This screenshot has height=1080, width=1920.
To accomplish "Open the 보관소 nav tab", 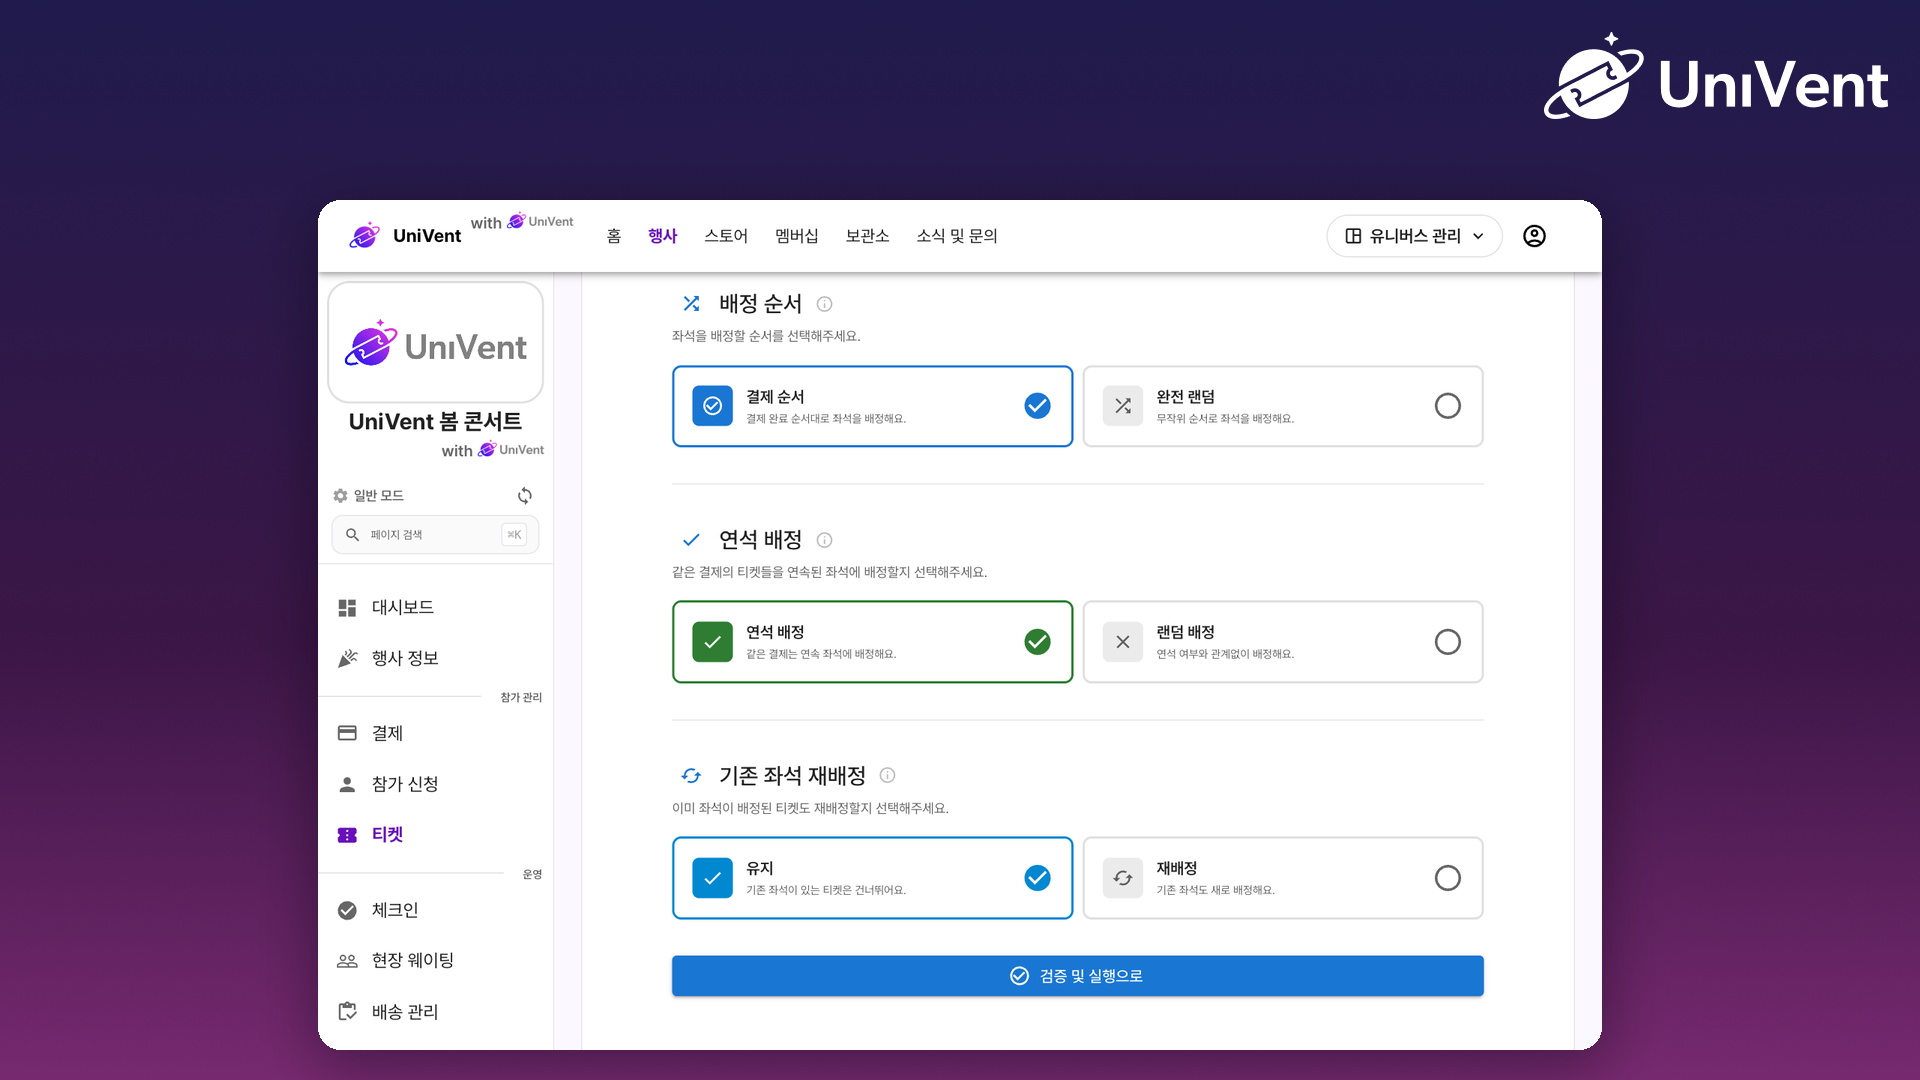I will click(x=867, y=236).
